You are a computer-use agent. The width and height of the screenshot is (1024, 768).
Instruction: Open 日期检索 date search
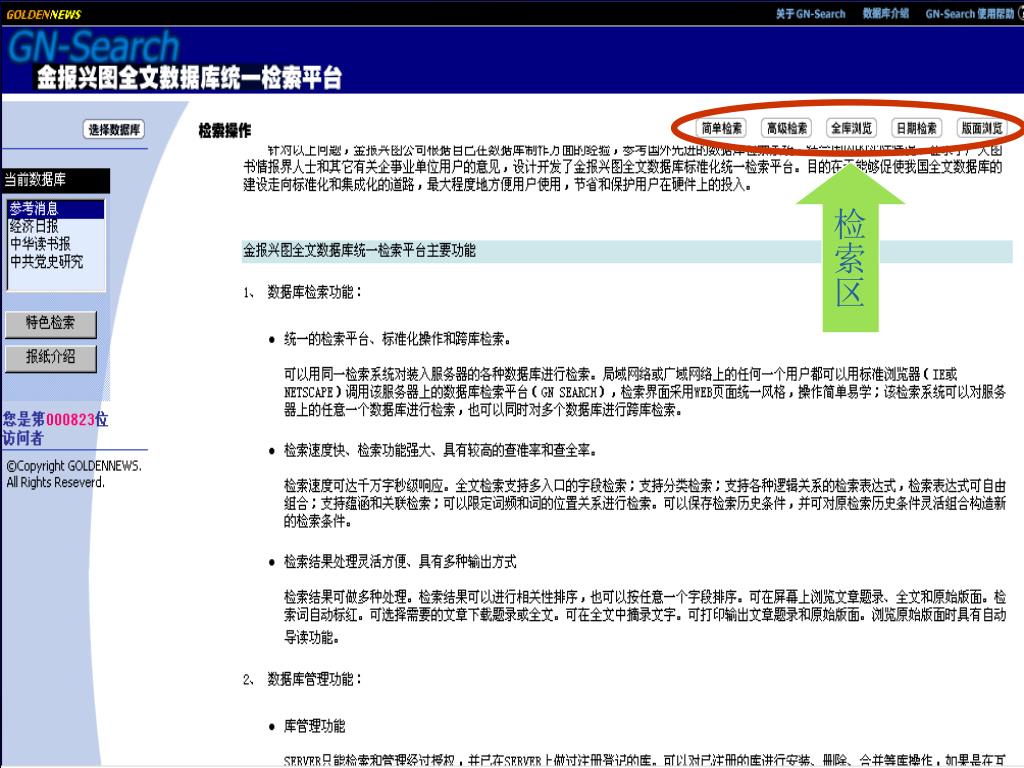tap(916, 128)
